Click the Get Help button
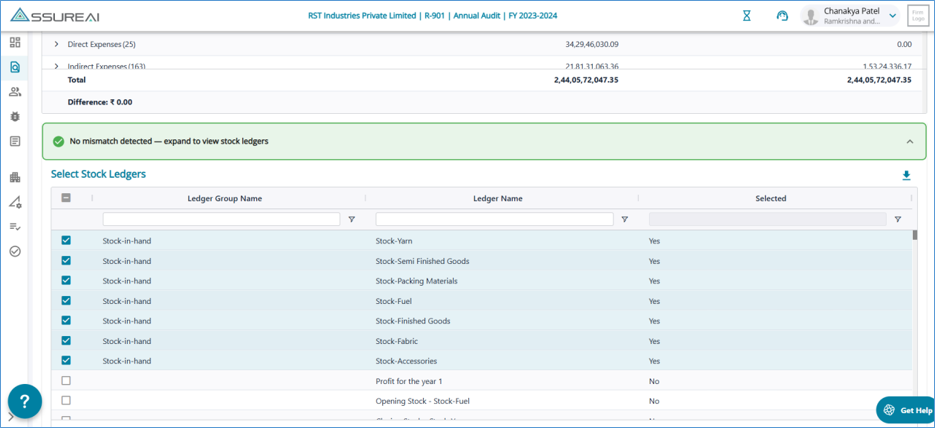Image resolution: width=936 pixels, height=429 pixels. 906,410
